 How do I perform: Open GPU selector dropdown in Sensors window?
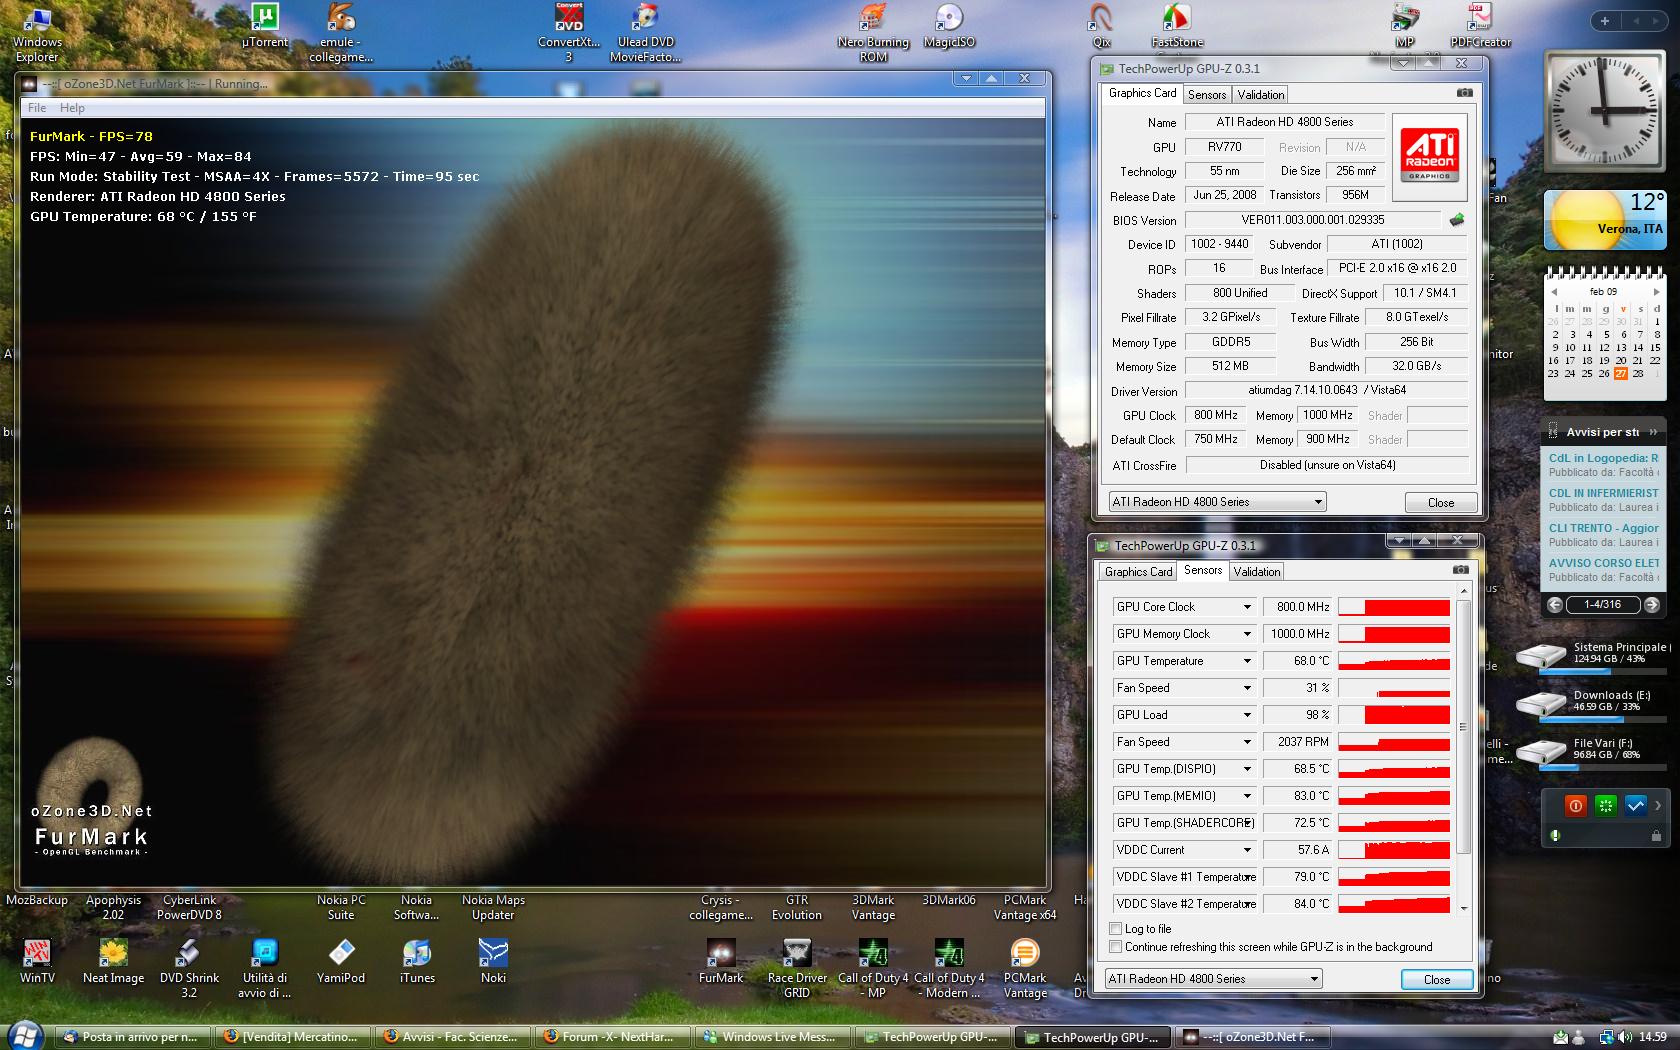point(1214,979)
